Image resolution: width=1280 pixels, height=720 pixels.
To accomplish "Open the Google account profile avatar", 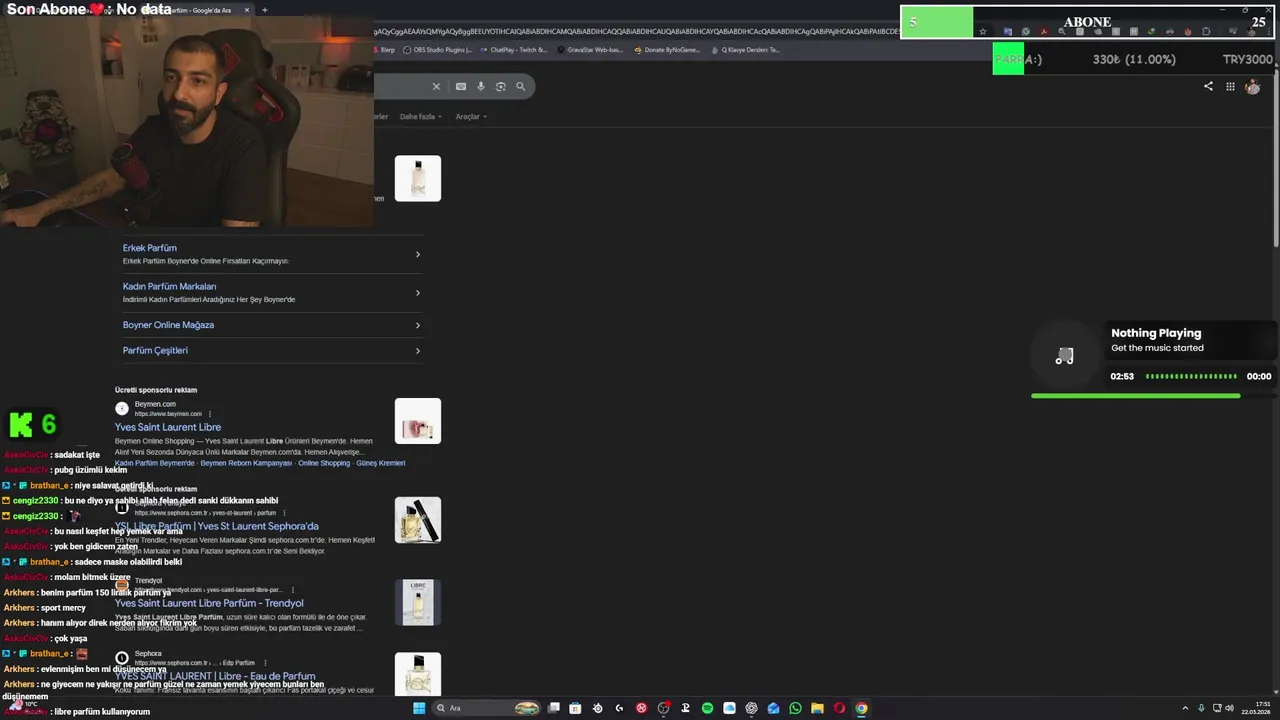I will (x=1252, y=87).
